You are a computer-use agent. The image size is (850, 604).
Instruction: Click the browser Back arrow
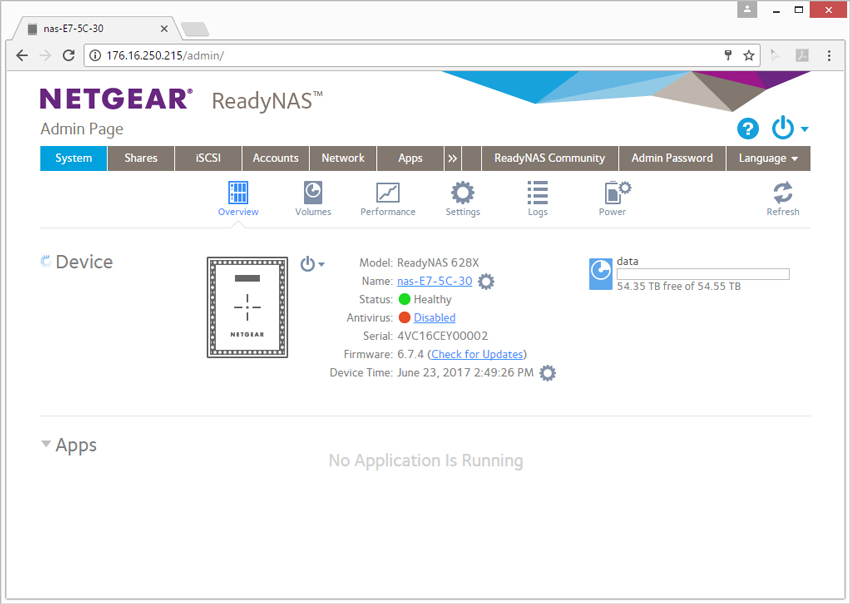coord(22,55)
